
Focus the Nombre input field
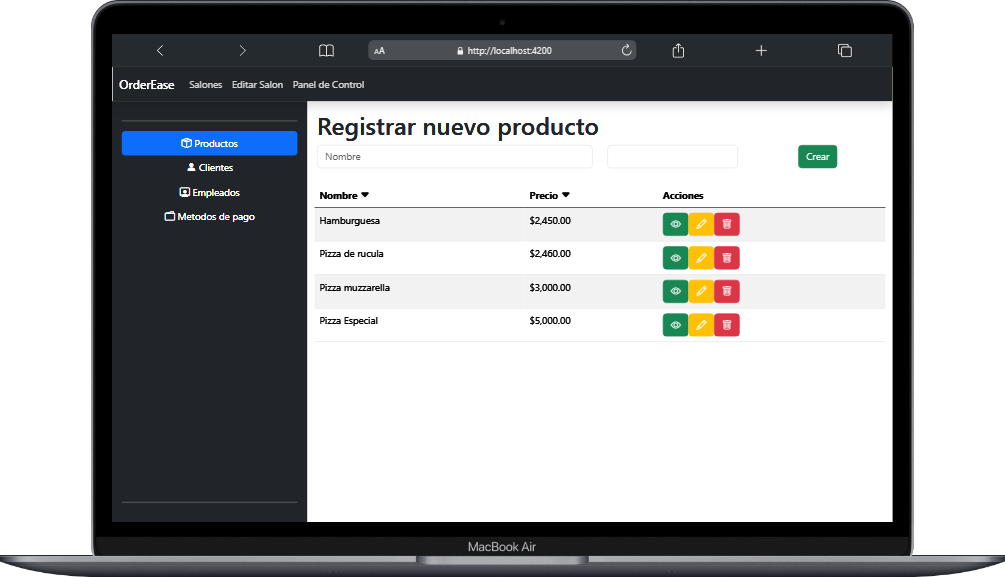[454, 156]
